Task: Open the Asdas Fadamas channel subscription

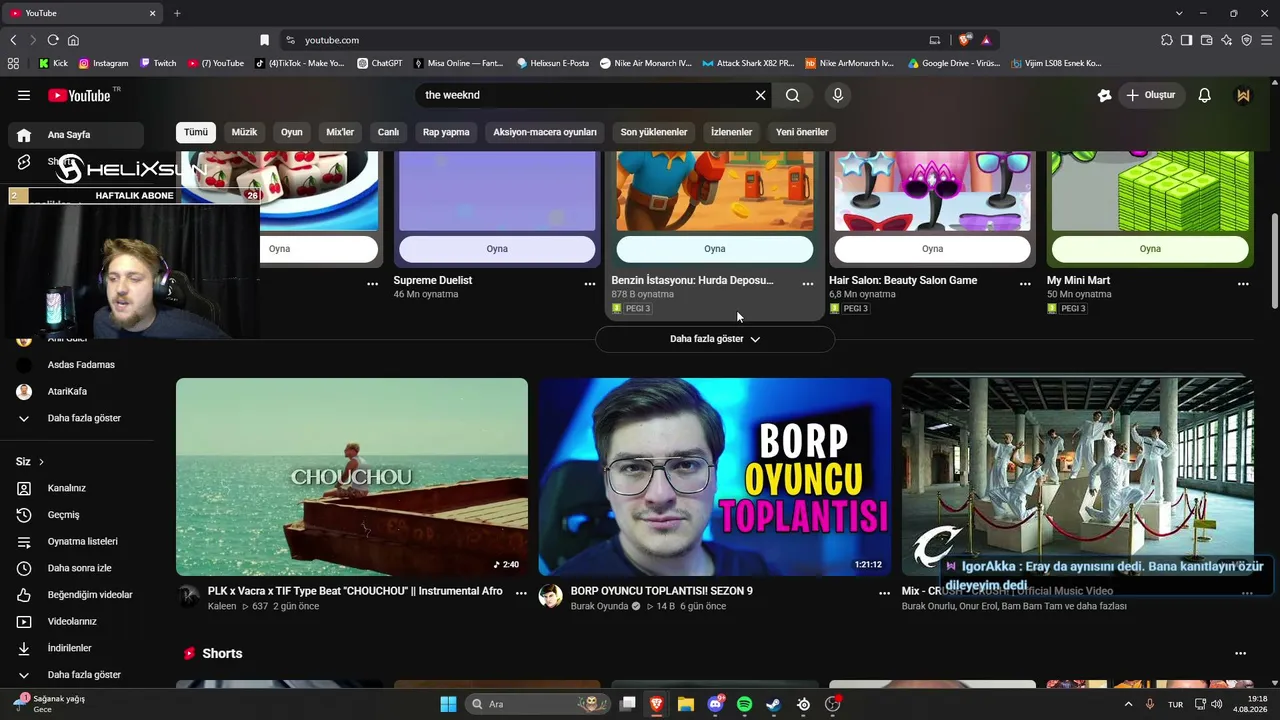Action: (x=76, y=365)
